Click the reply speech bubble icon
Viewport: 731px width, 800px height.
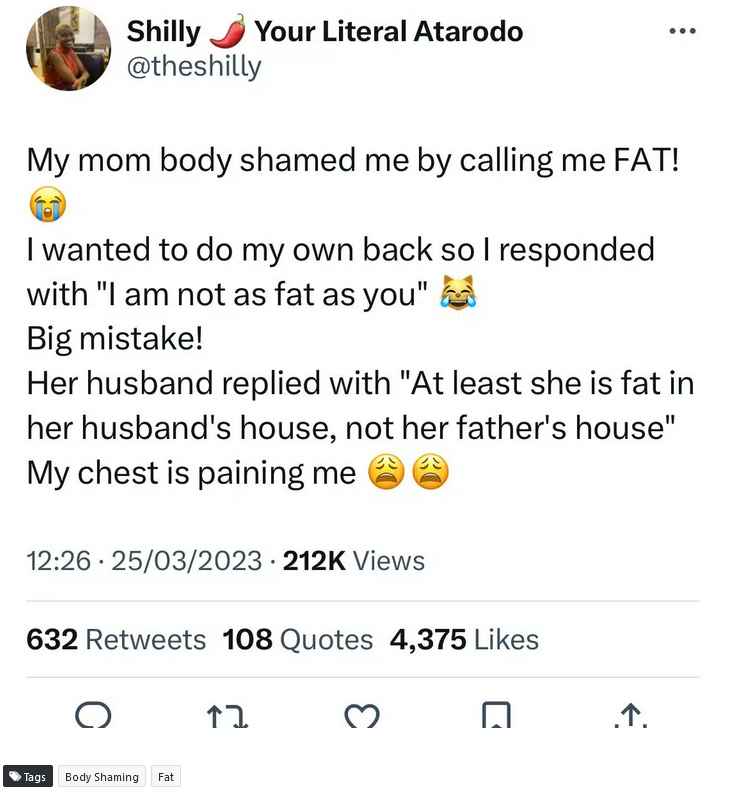point(93,715)
